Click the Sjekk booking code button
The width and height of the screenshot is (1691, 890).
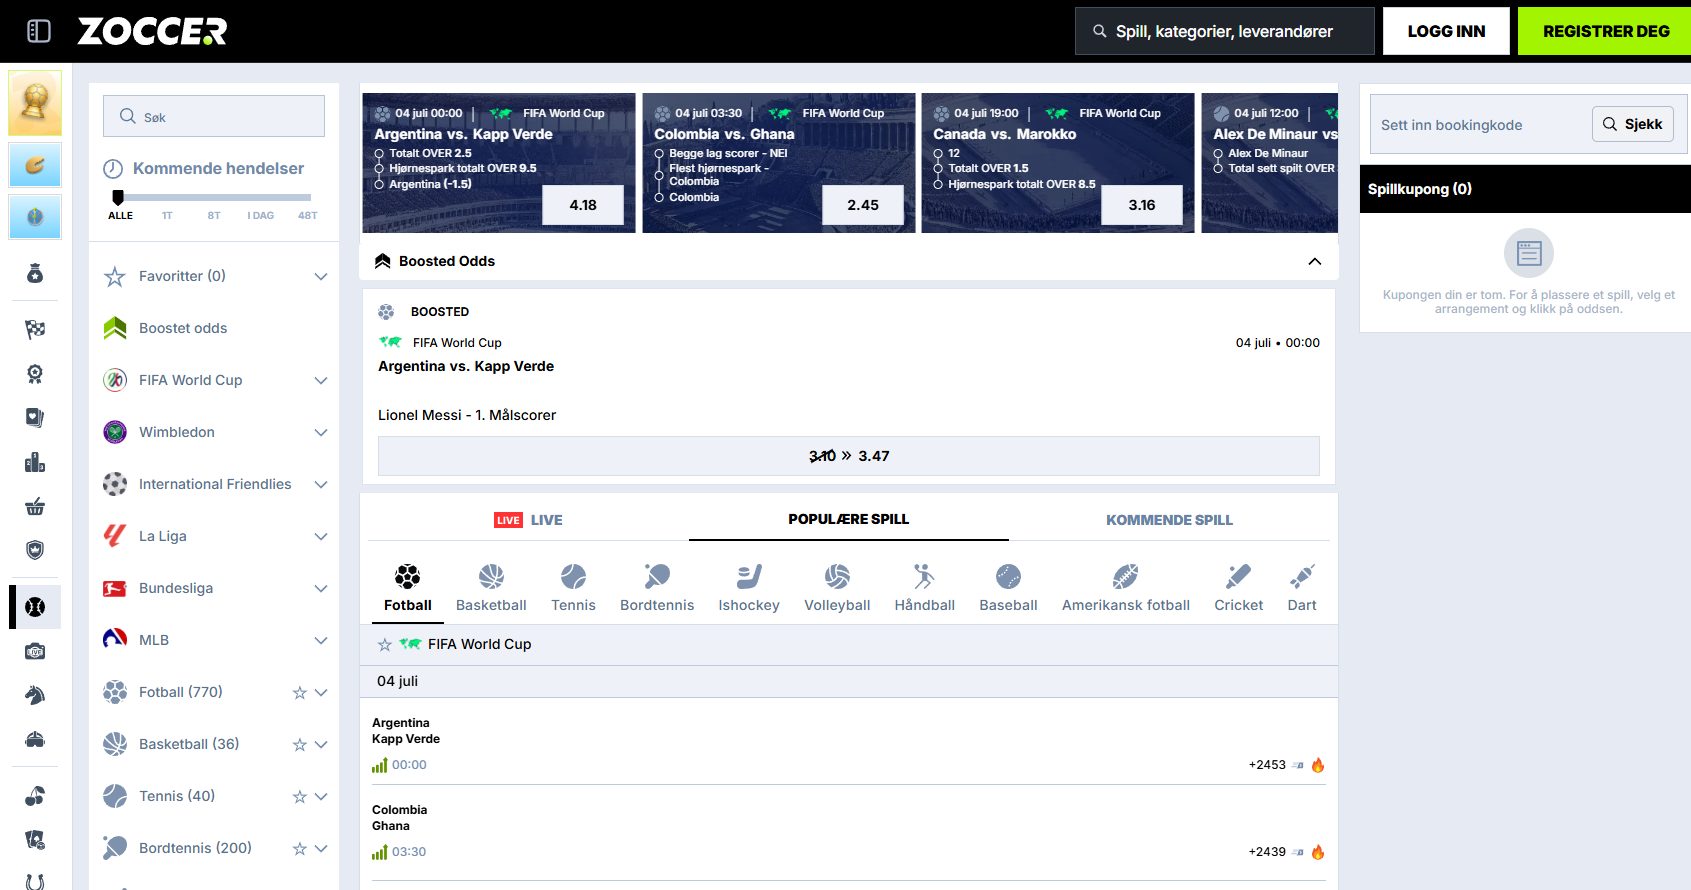coord(1633,124)
